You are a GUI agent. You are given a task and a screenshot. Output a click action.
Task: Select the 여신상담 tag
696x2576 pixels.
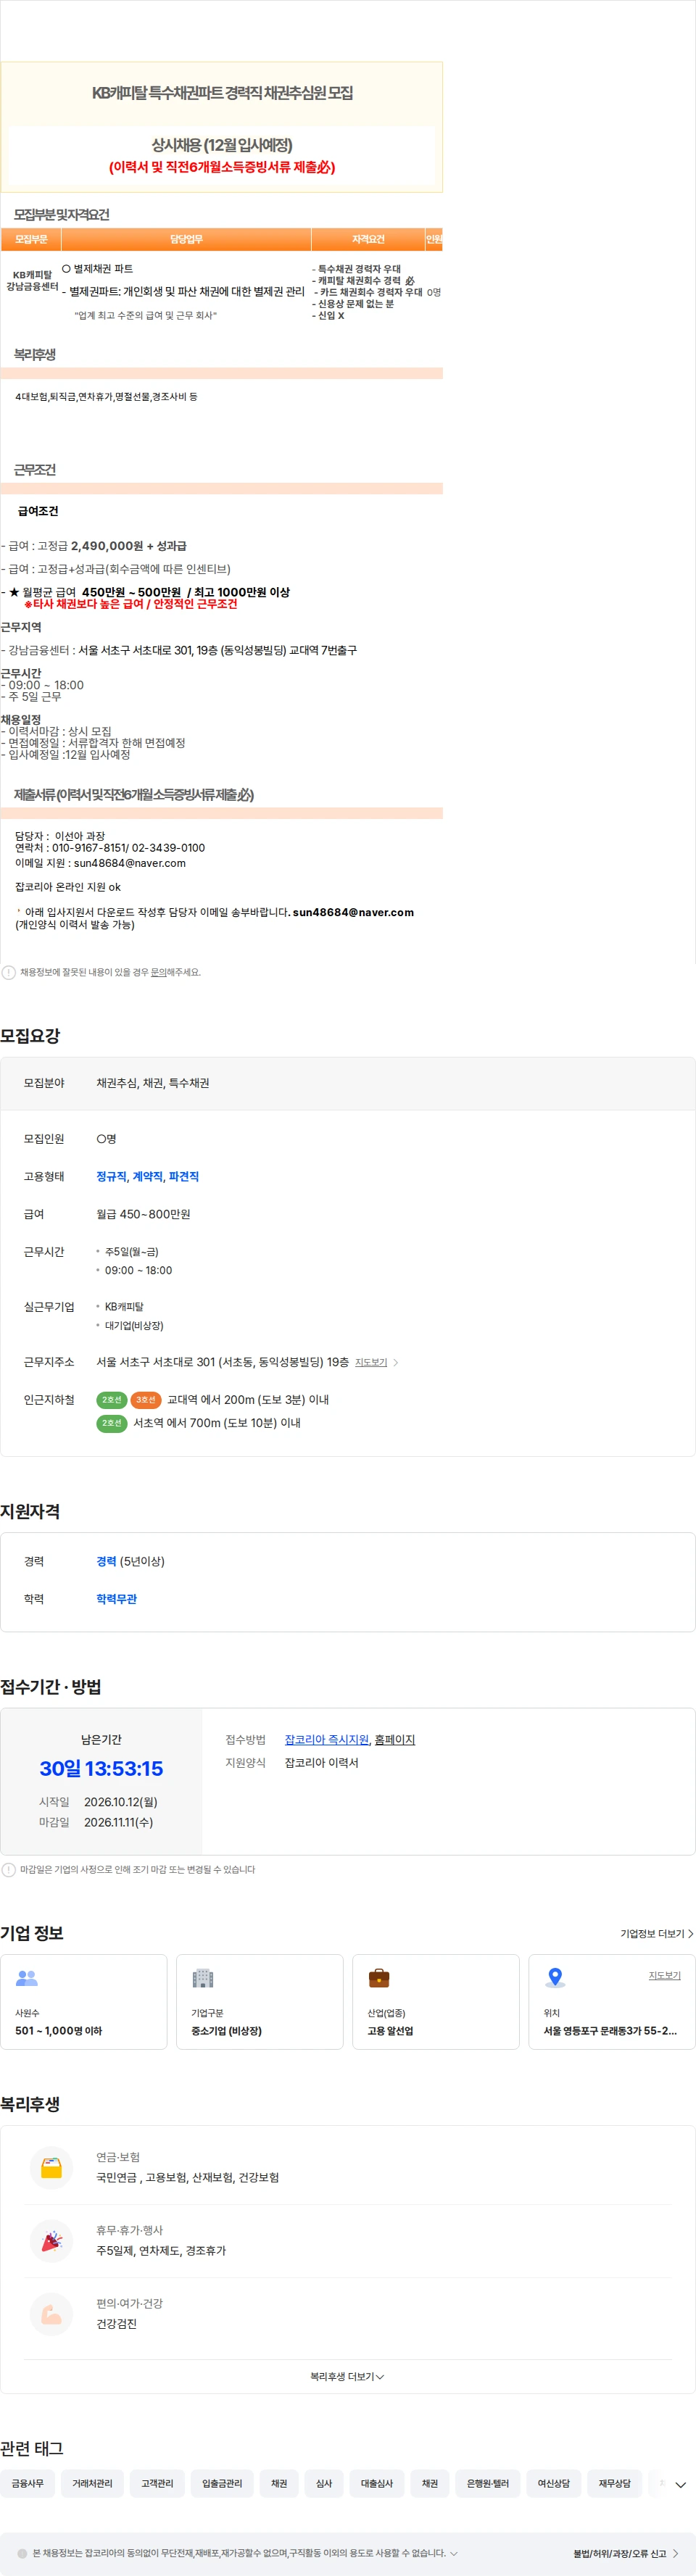click(554, 2483)
